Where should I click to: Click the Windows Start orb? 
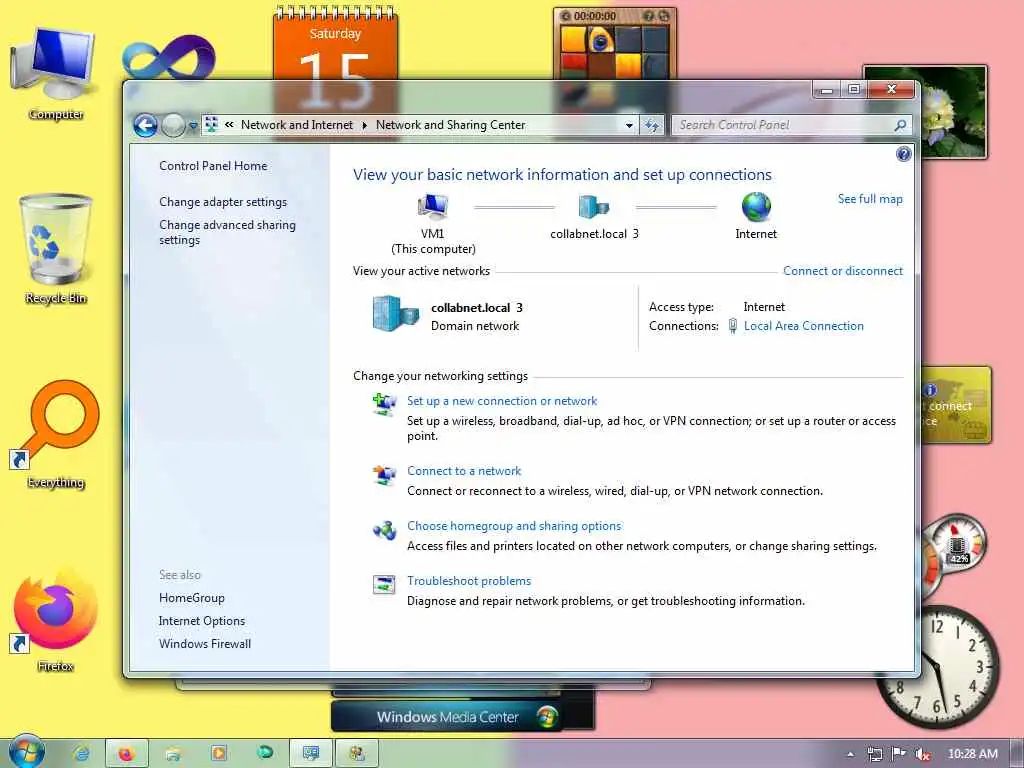(26, 751)
